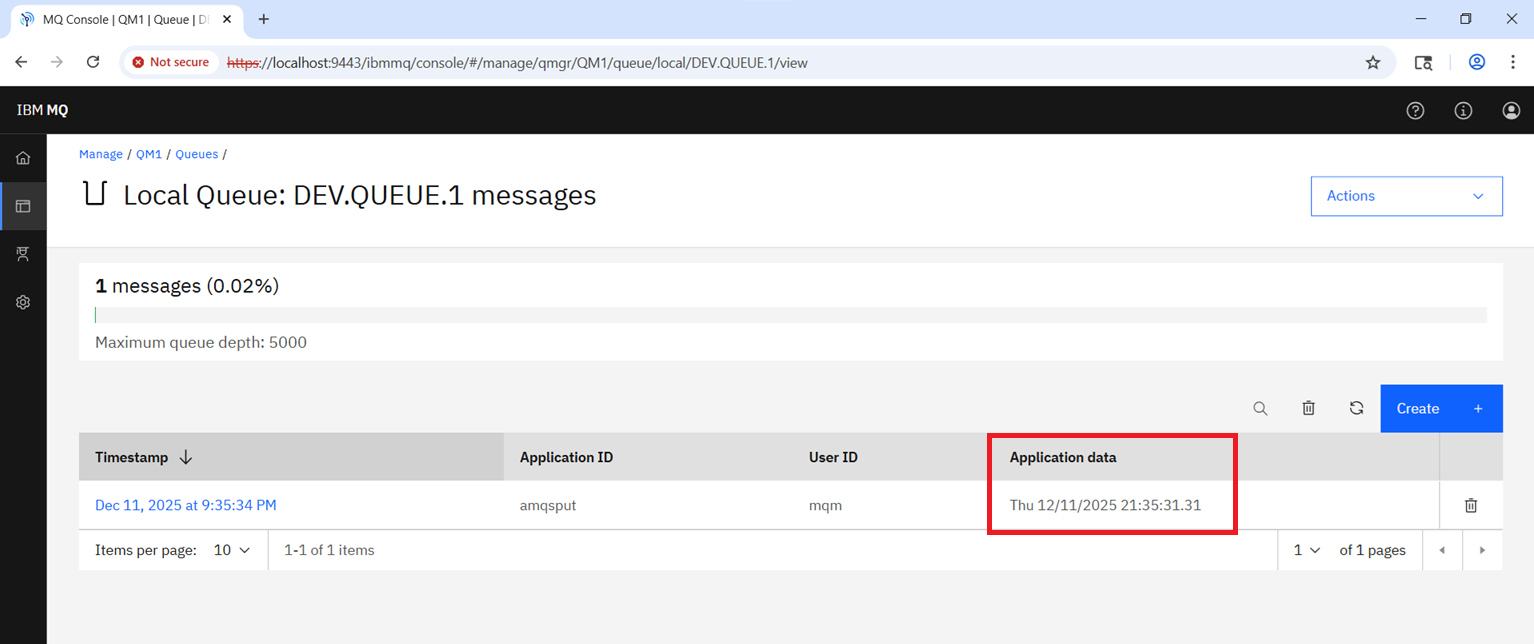Image resolution: width=1534 pixels, height=644 pixels.
Task: Click the Thu 12/11/2025 21:35:31.31 cell
Action: click(1105, 505)
